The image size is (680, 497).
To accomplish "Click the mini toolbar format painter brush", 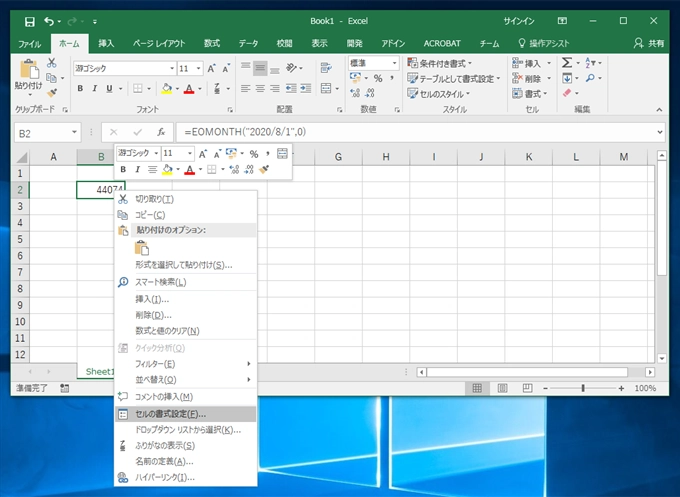I will tap(264, 169).
